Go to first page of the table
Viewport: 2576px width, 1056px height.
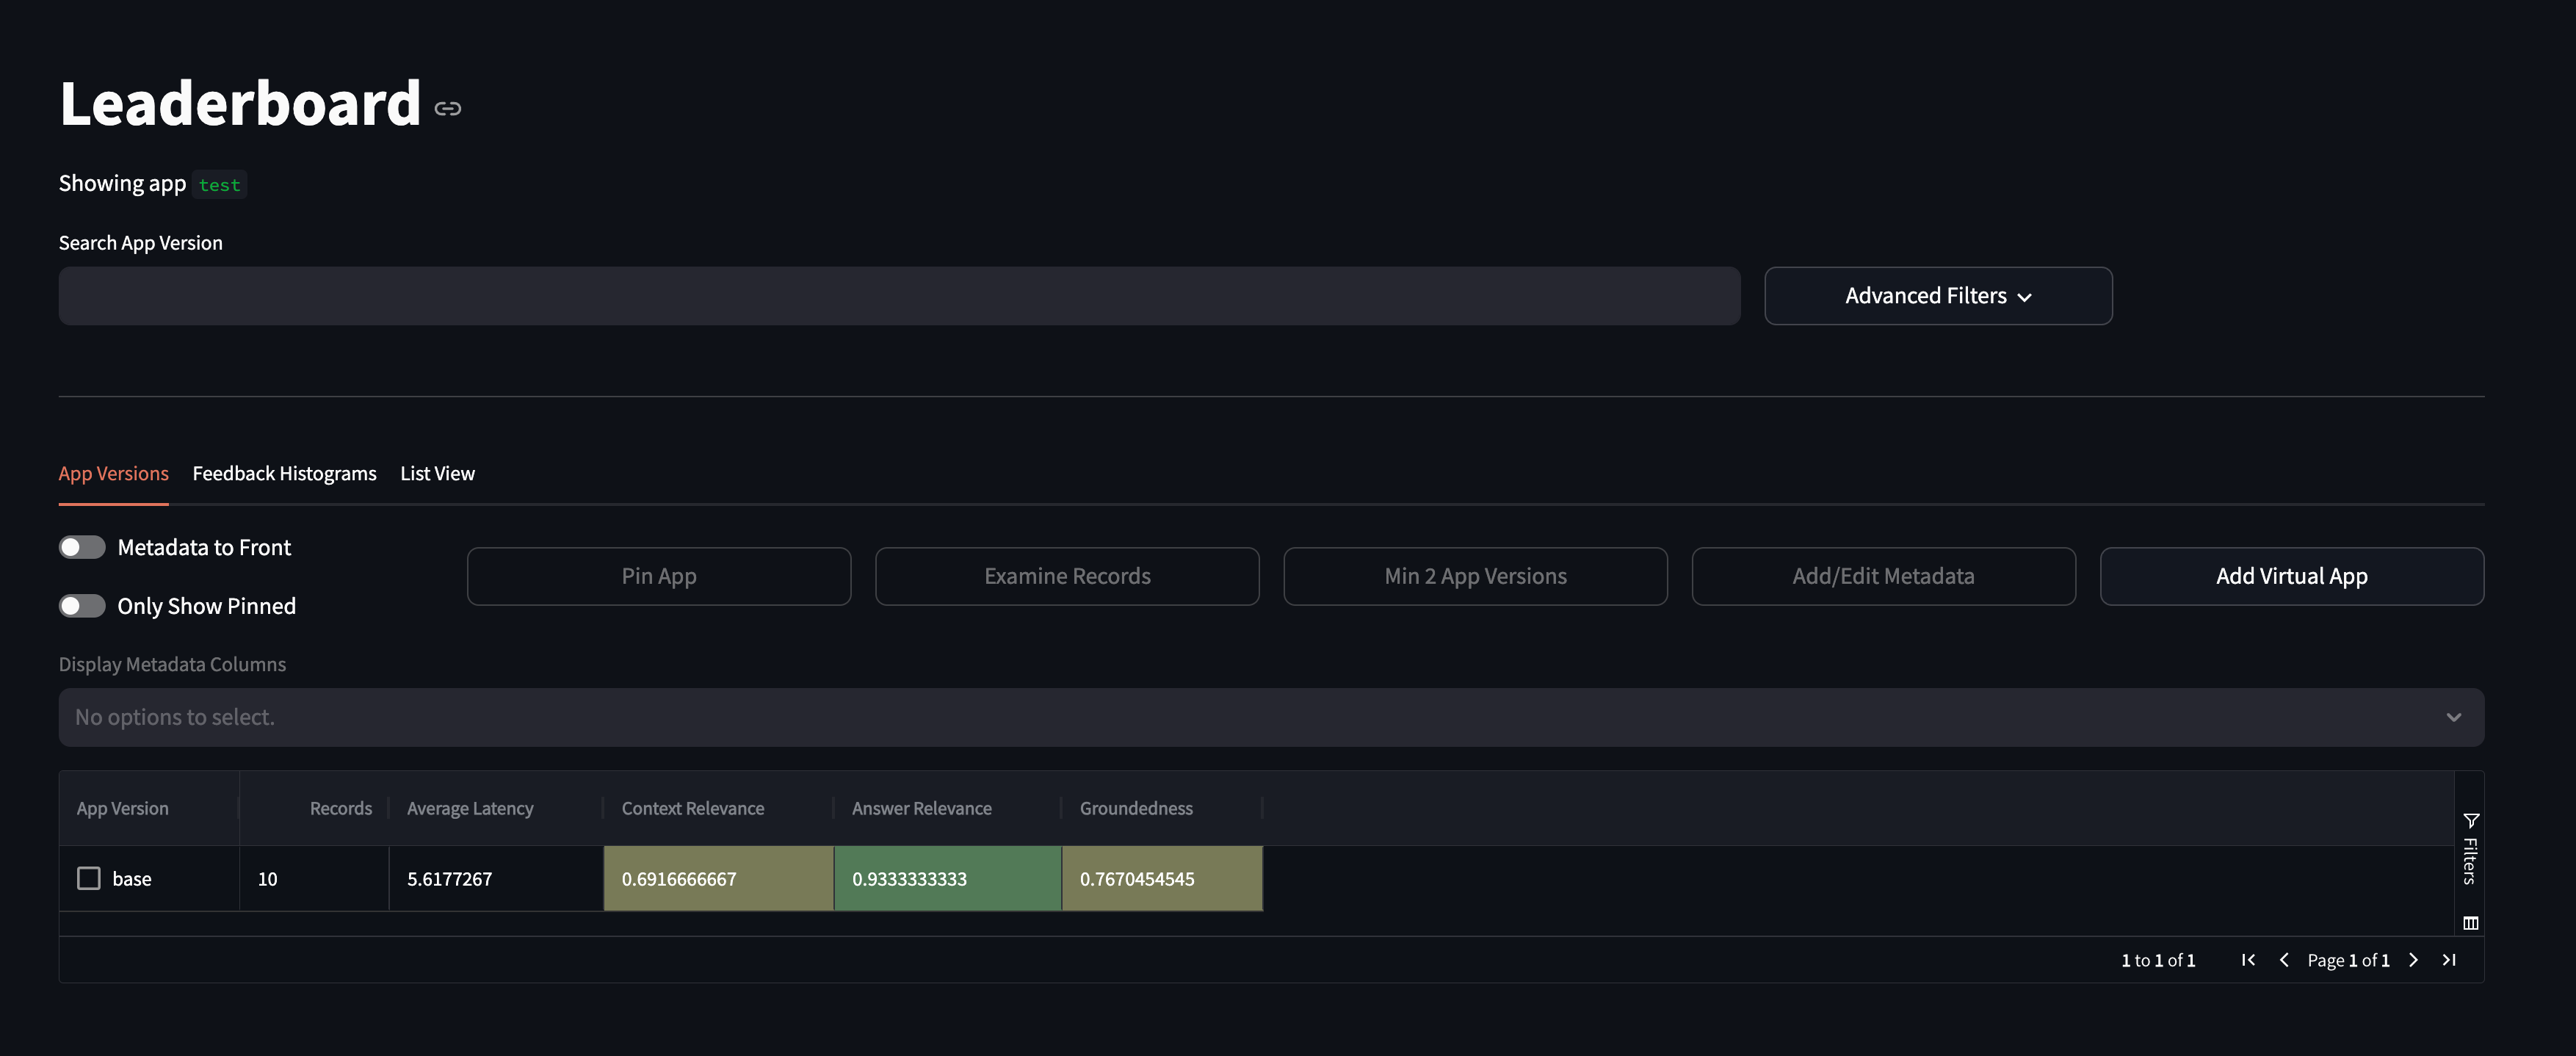(x=2248, y=960)
